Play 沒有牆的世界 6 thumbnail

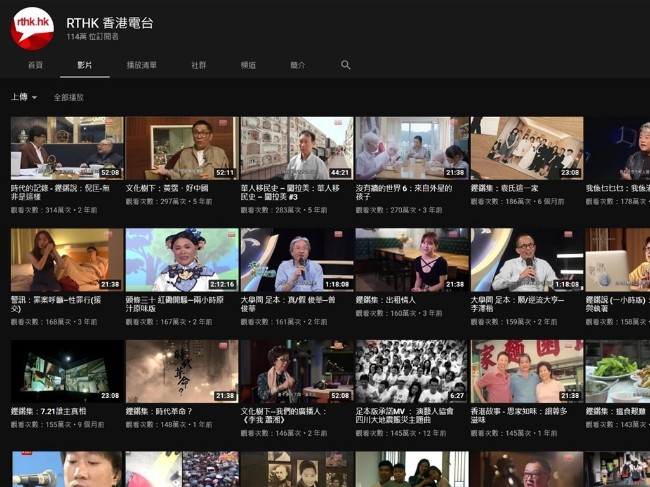click(x=412, y=148)
